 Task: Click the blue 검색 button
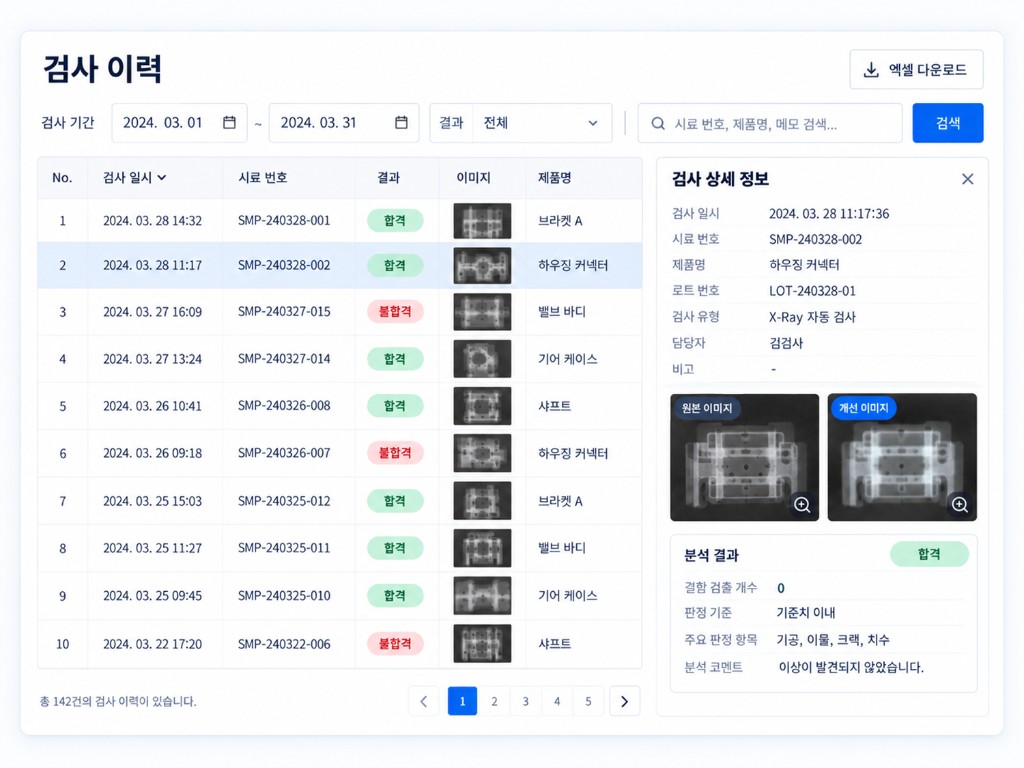[x=948, y=123]
